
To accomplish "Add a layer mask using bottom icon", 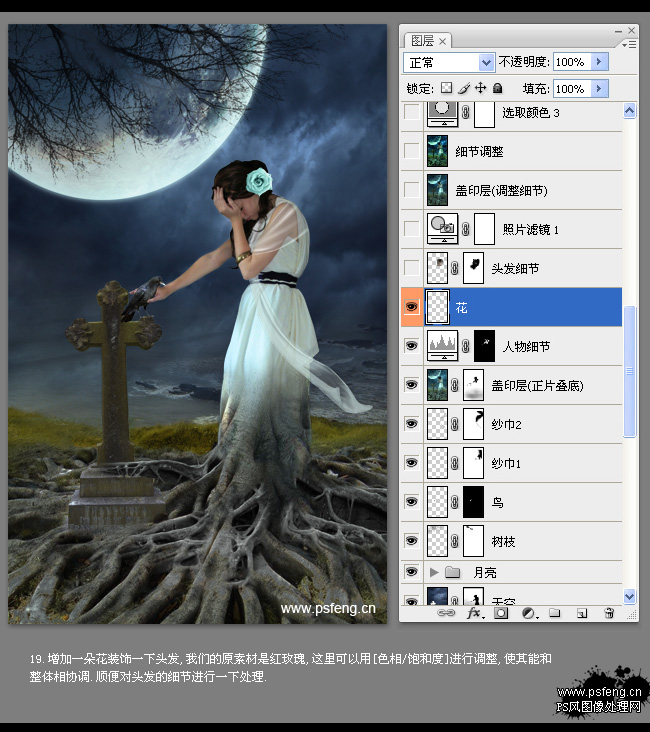I will point(501,613).
